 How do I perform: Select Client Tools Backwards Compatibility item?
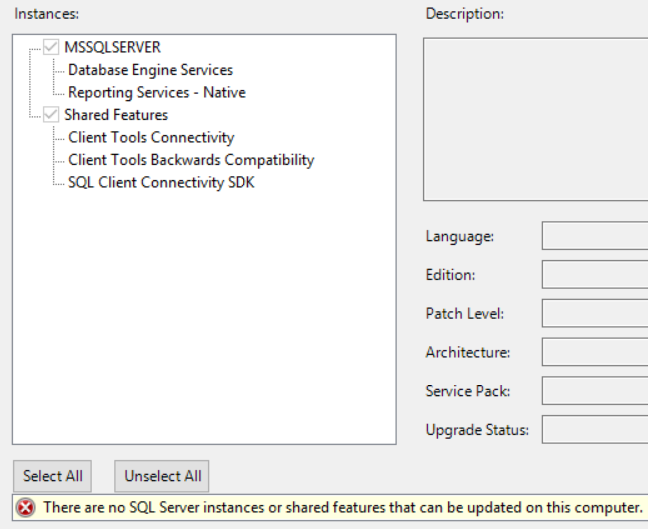coord(191,160)
